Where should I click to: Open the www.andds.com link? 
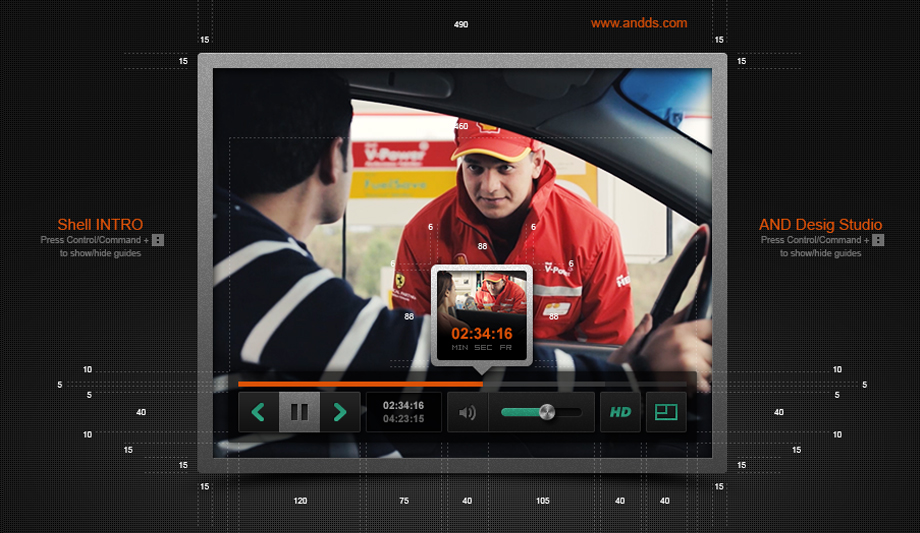click(x=639, y=23)
